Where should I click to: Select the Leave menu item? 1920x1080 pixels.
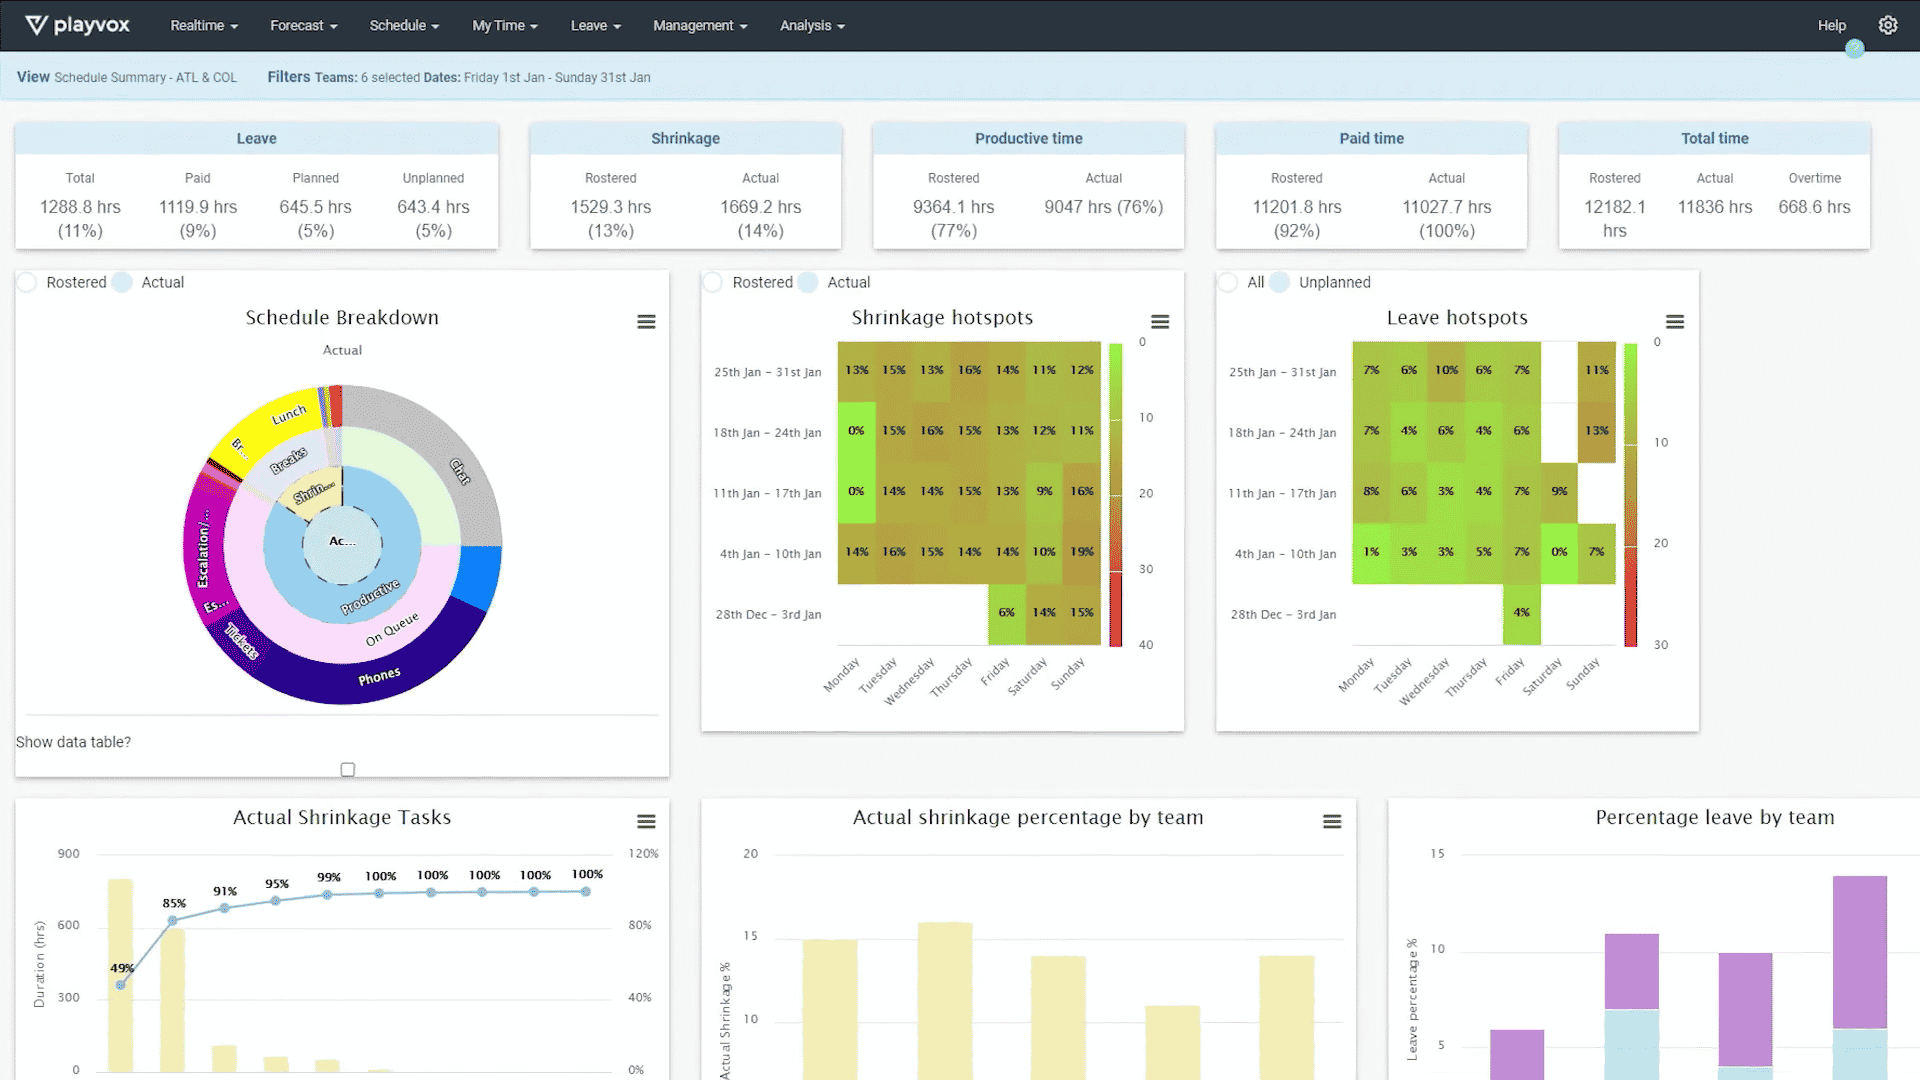[592, 25]
